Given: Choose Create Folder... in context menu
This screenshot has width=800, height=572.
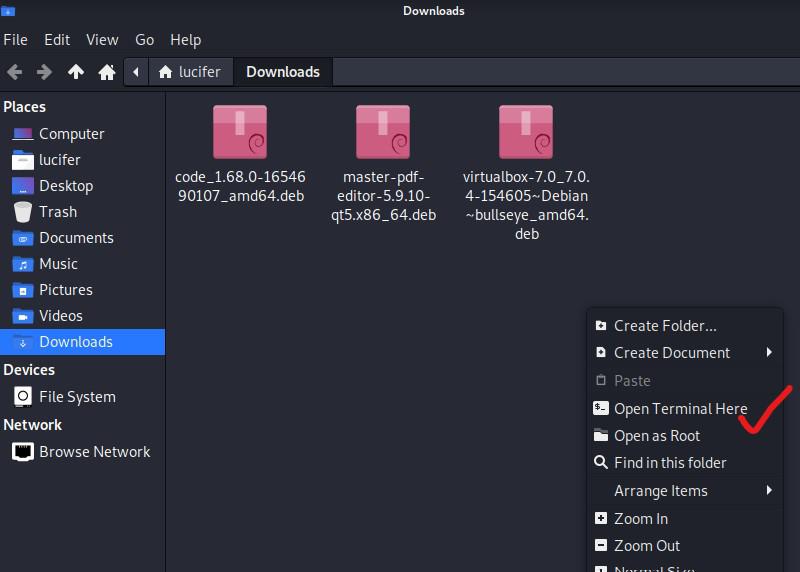Looking at the screenshot, I should (685, 326).
